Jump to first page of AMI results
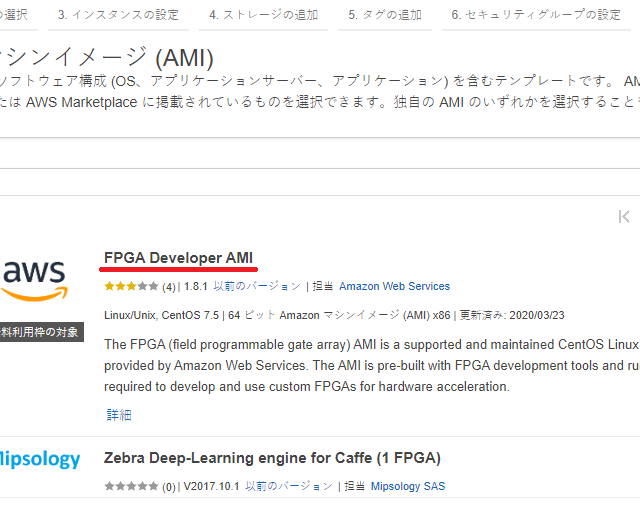Screen dimensions: 640x508 click(x=624, y=216)
